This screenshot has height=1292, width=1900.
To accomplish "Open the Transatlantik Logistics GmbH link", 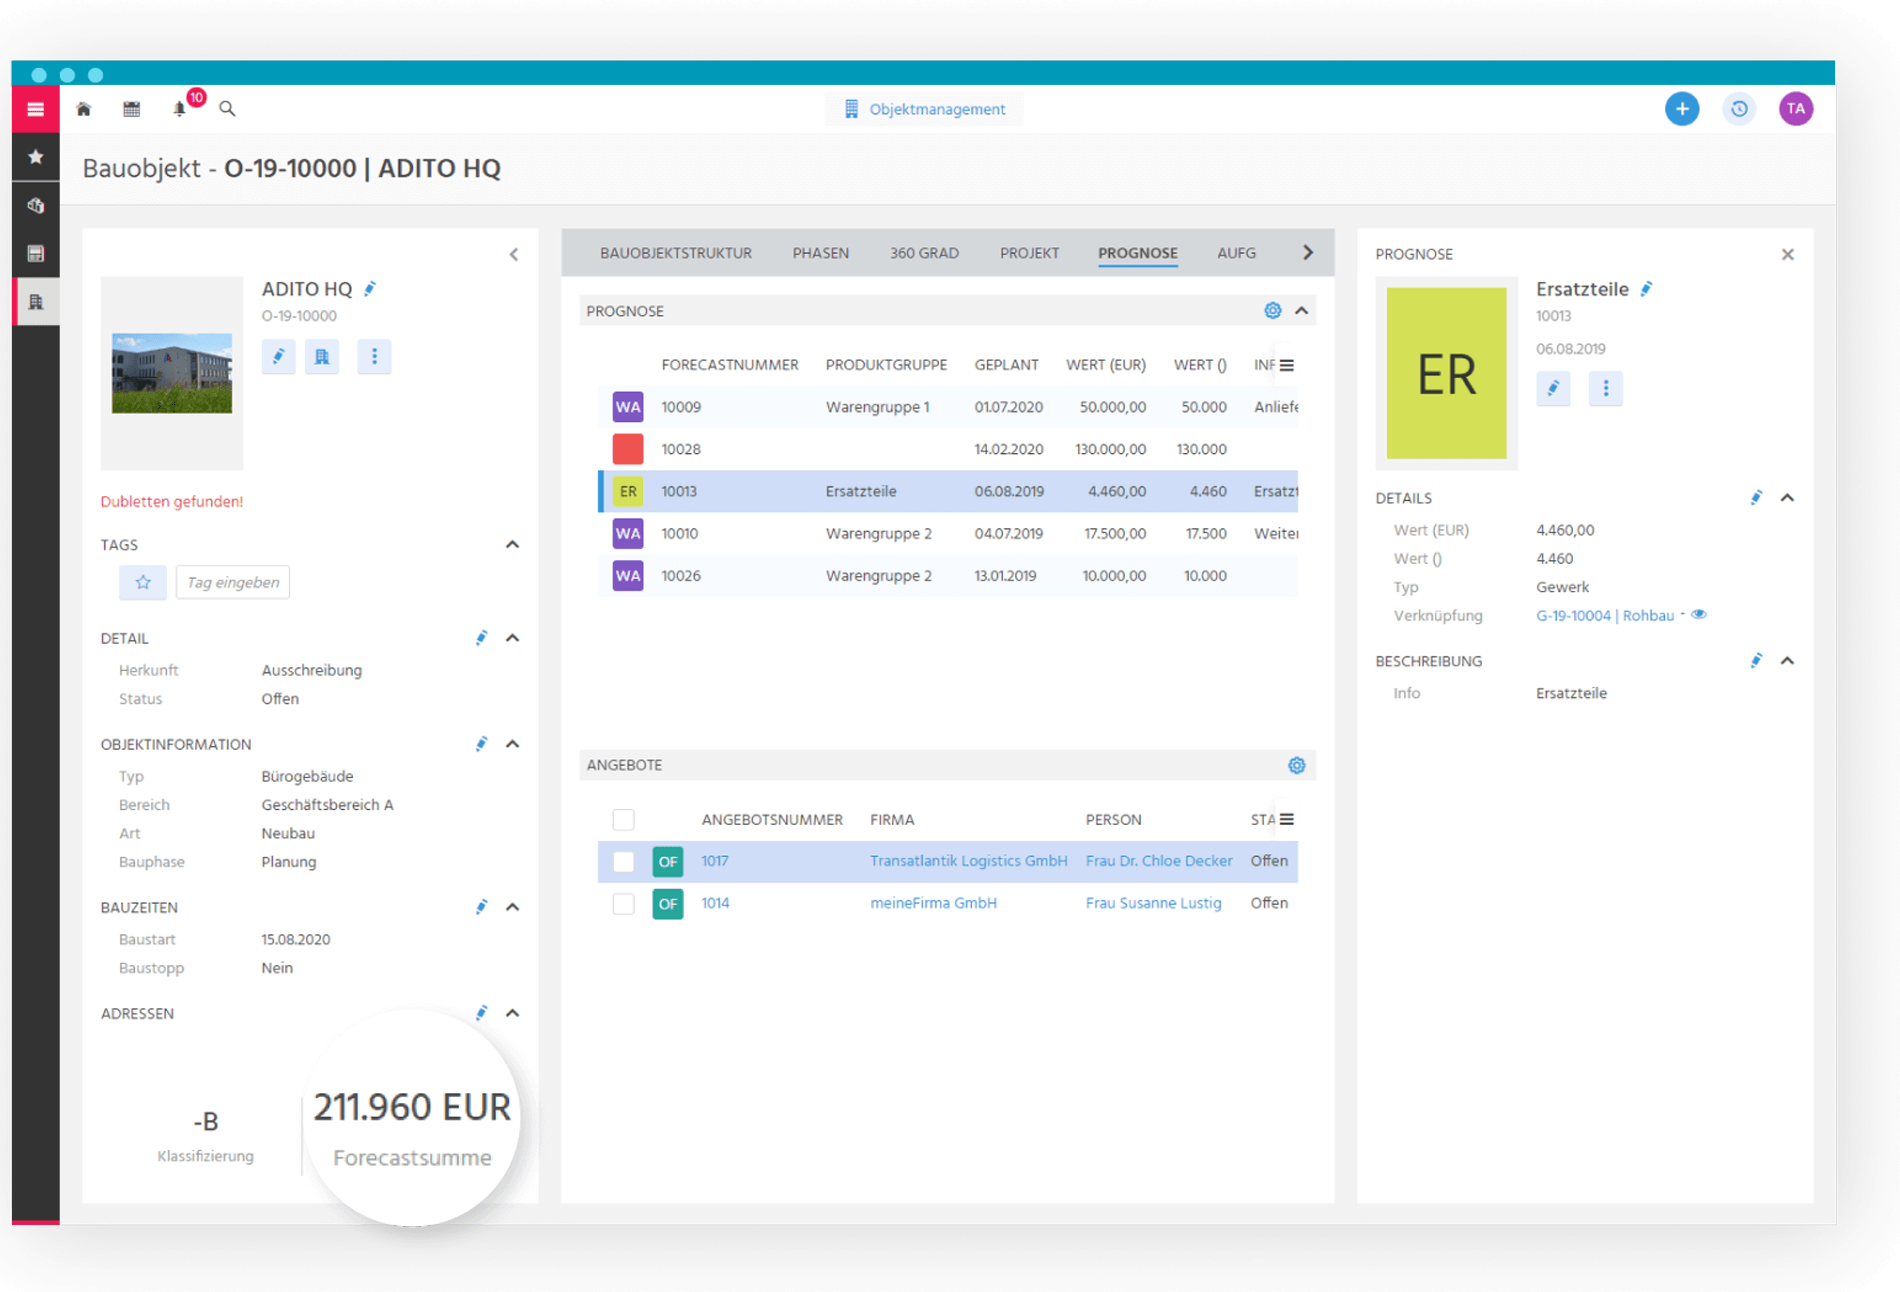I will [968, 861].
